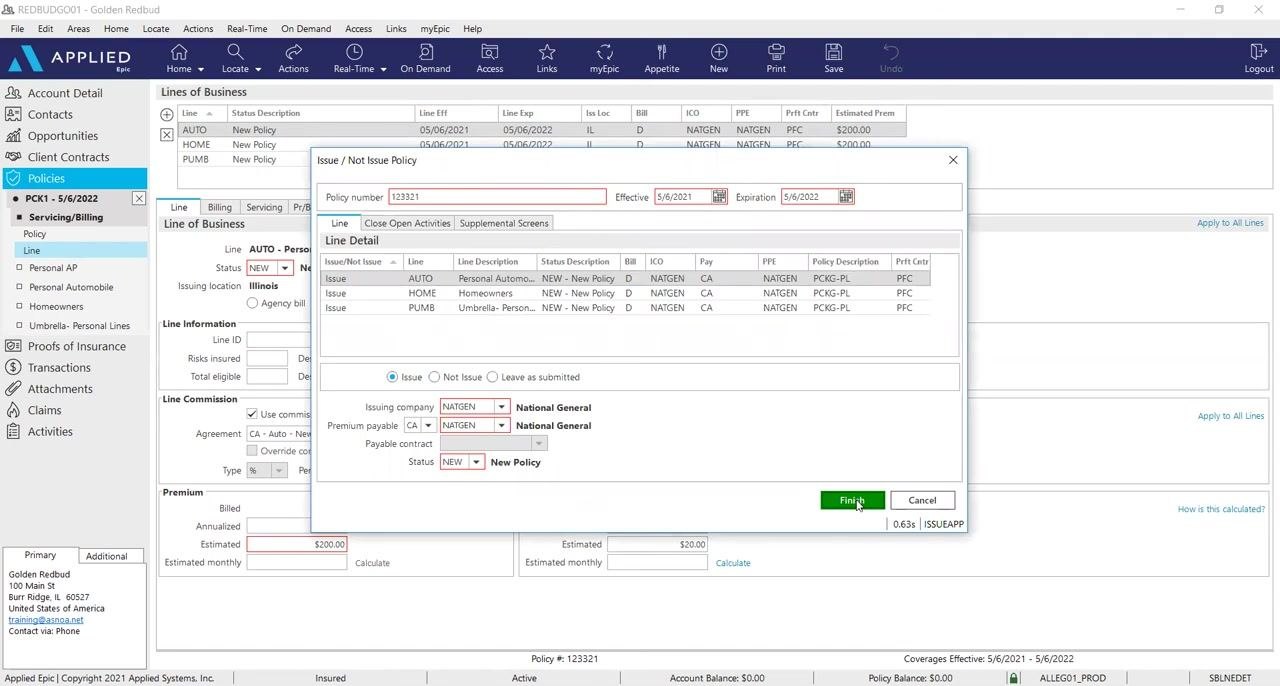Click the Cancel button
Image resolution: width=1280 pixels, height=686 pixels.
pyautogui.click(x=922, y=500)
